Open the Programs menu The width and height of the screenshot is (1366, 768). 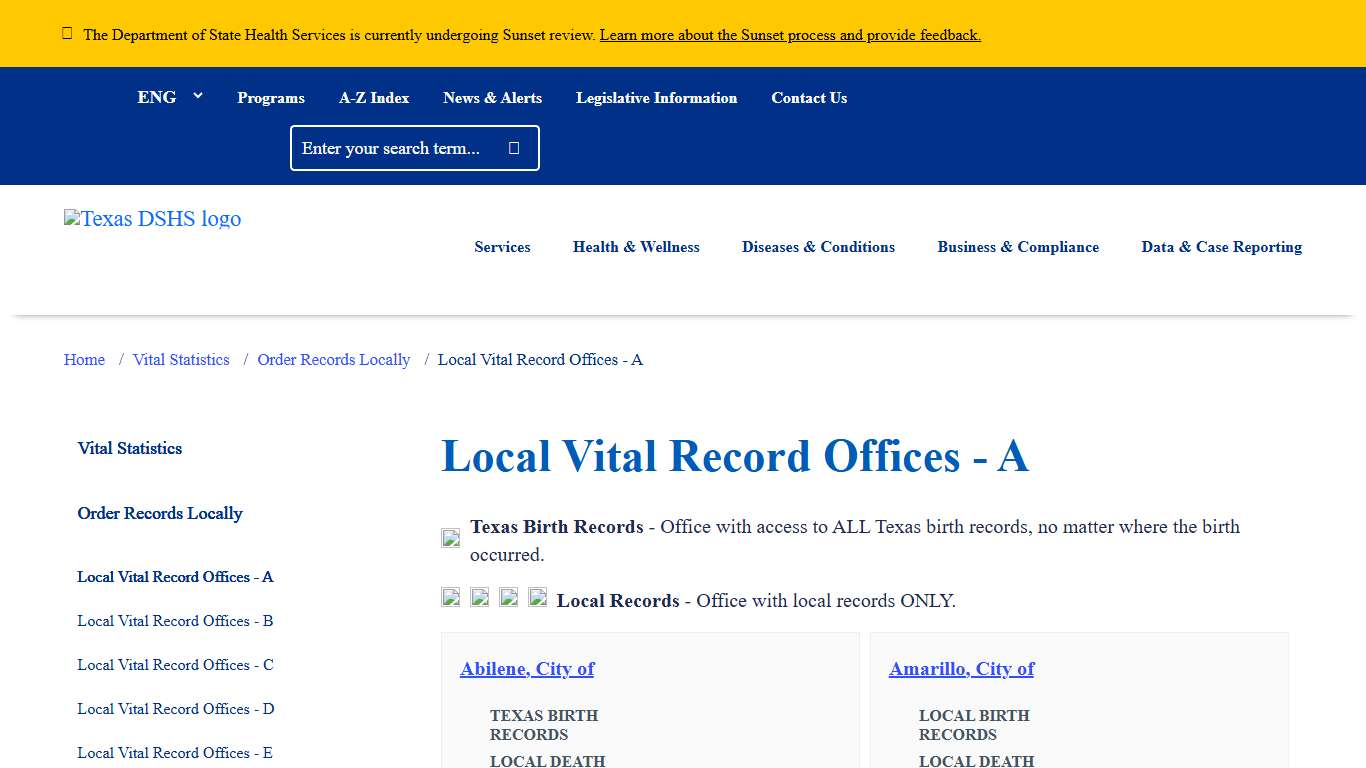[270, 98]
